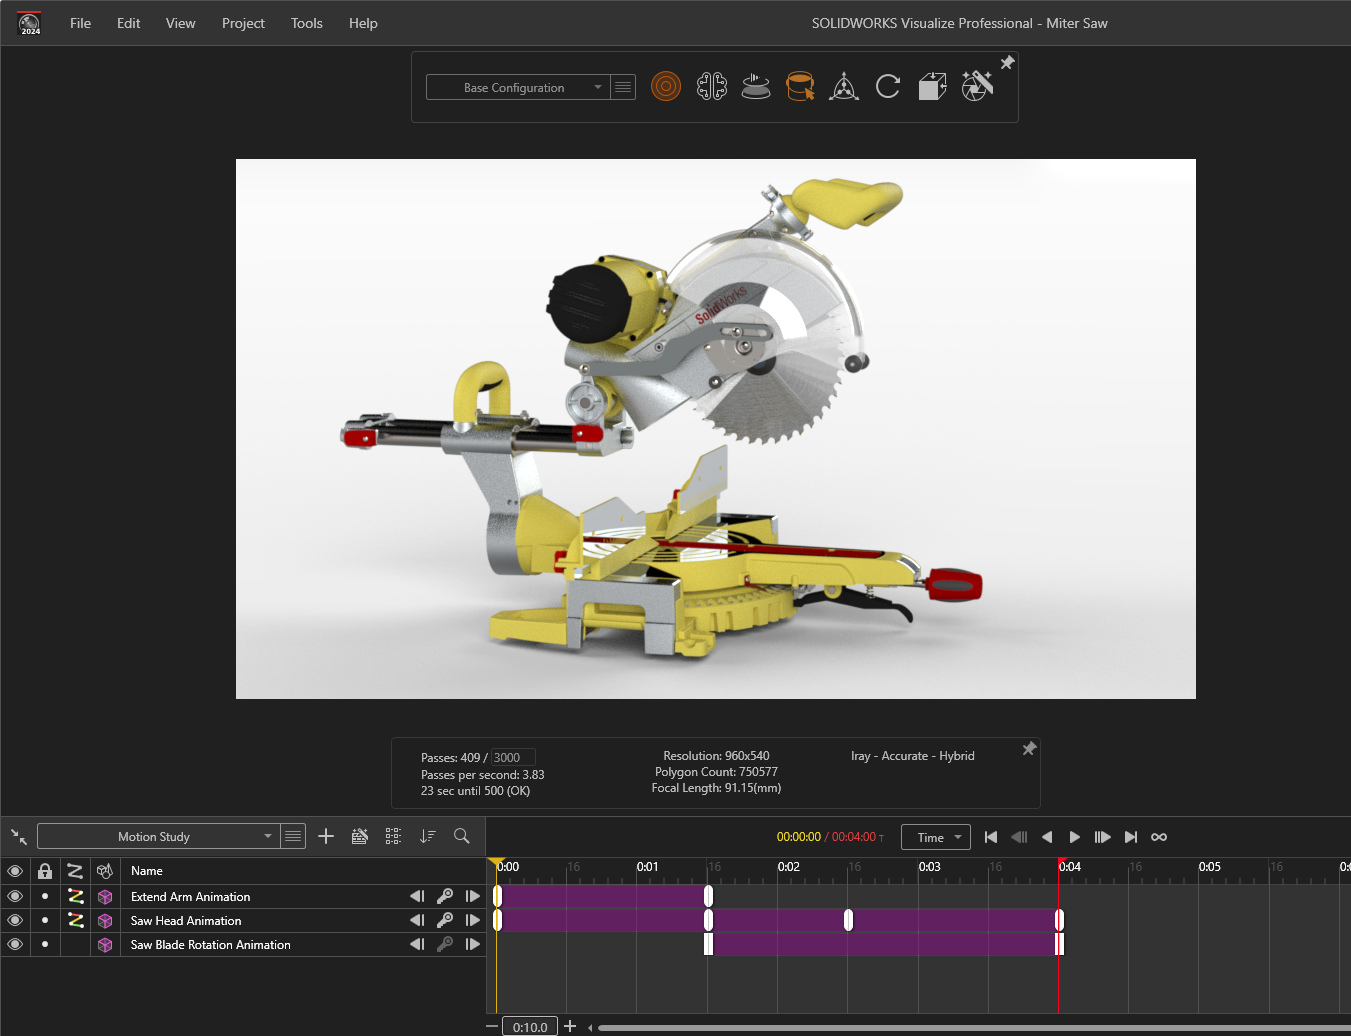Toggle lock dot for Saw Head Animation
Screen dimensions: 1351x1036
tap(45, 920)
